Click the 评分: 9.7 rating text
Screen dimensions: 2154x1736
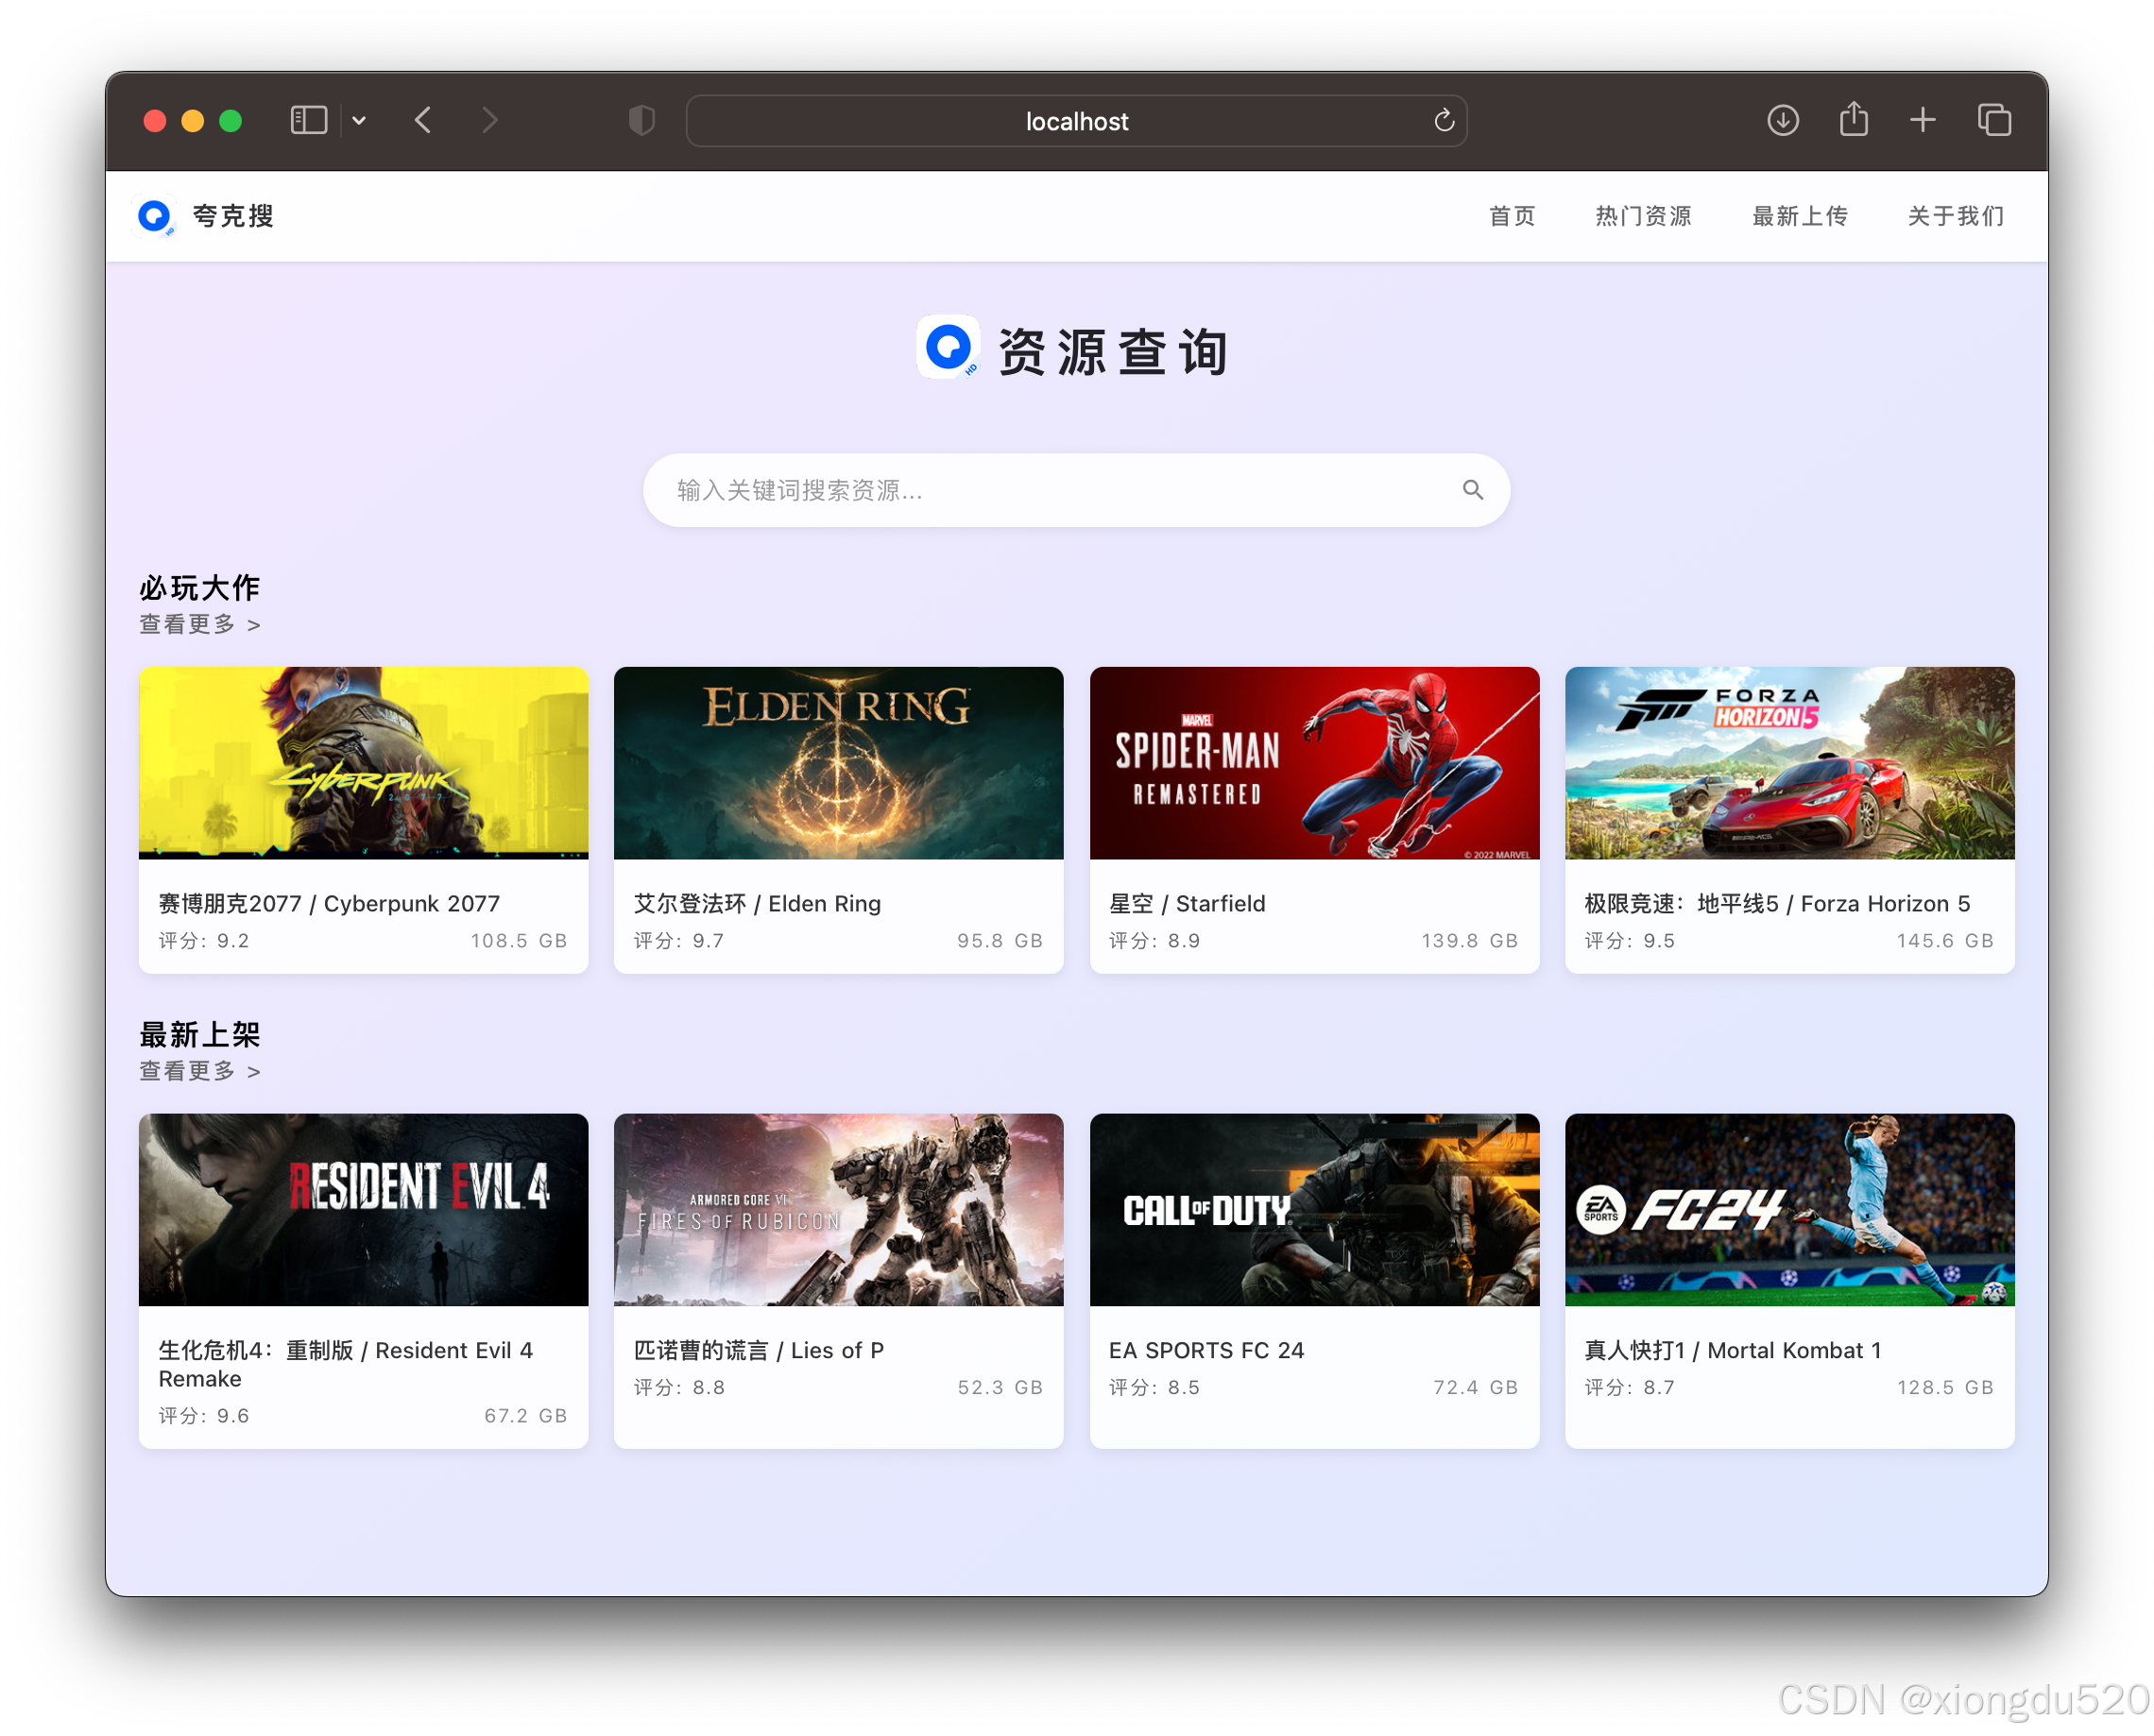point(678,941)
